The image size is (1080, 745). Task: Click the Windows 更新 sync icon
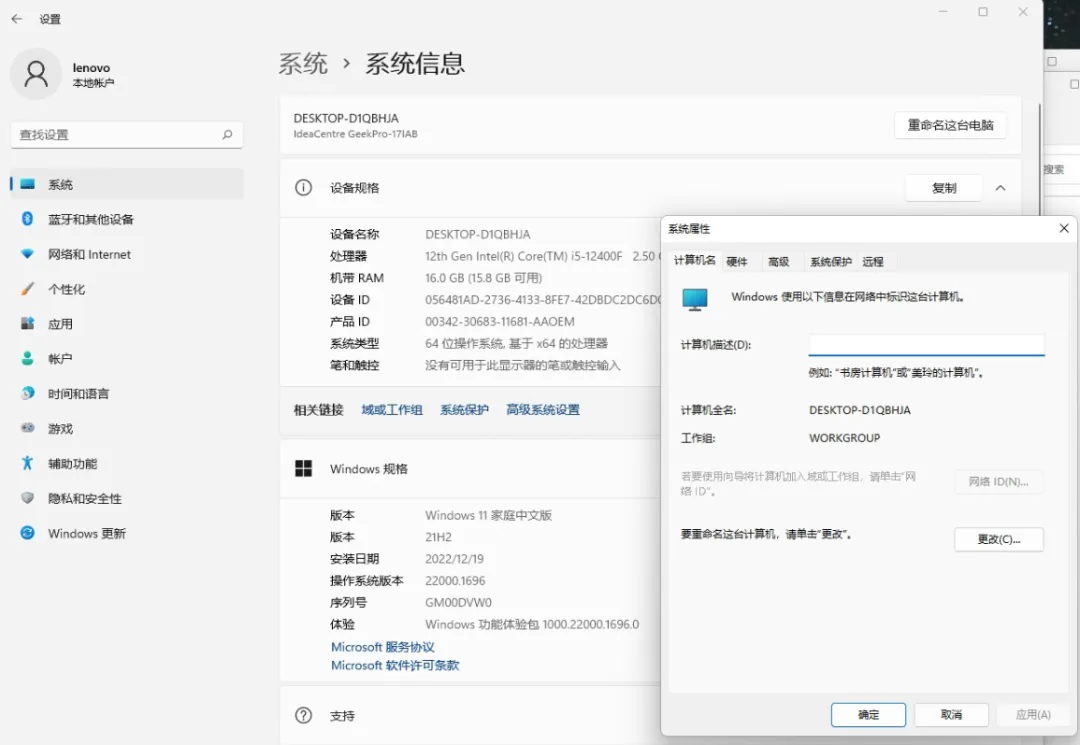[x=28, y=533]
